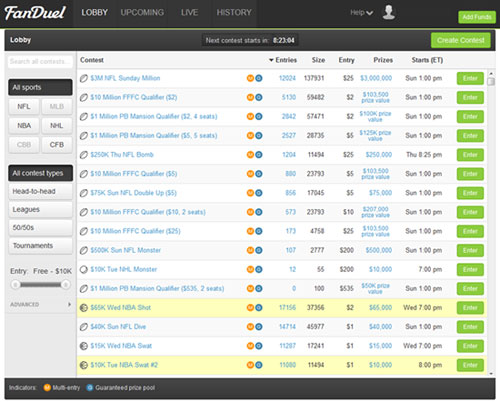This screenshot has width=500, height=402.
Task: Click the FanDuel logo
Action: [35, 13]
